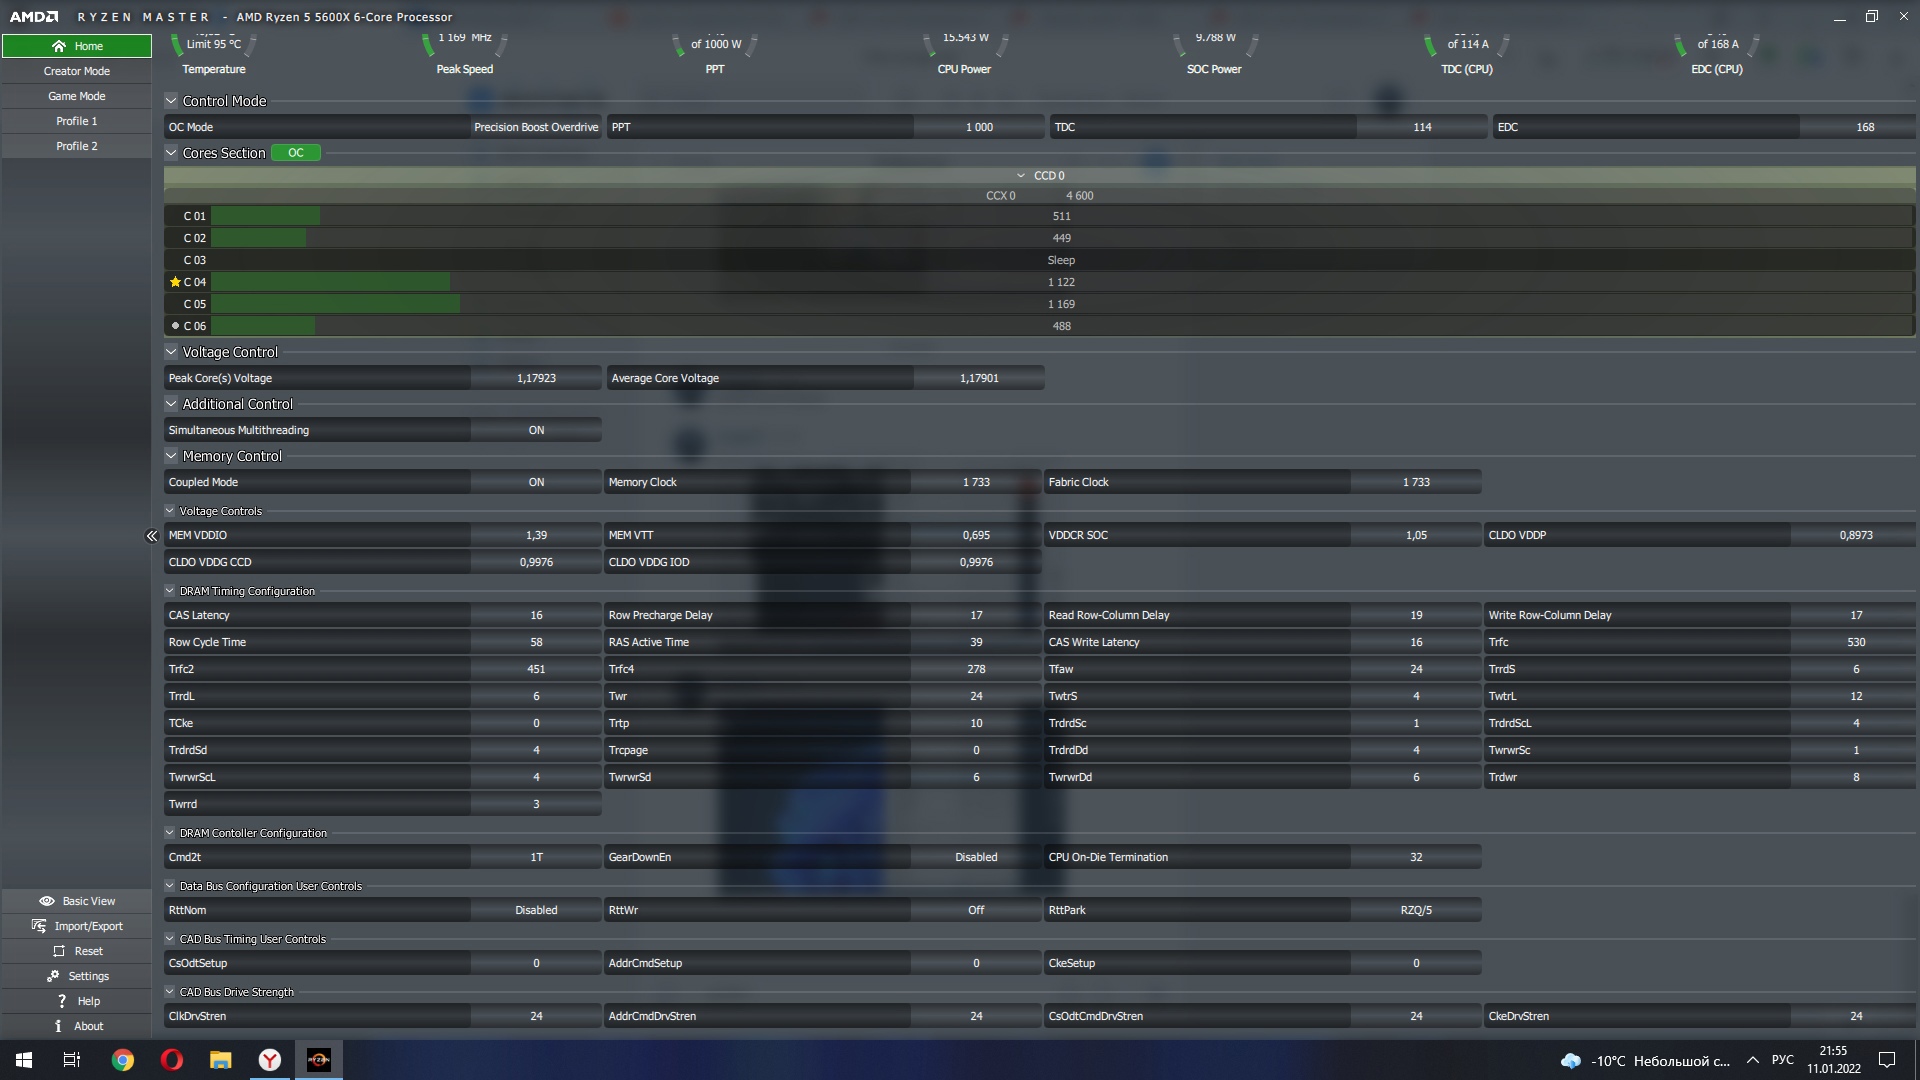The image size is (1920, 1080).
Task: Collapse the CCD 0 chevron
Action: [x=1021, y=175]
